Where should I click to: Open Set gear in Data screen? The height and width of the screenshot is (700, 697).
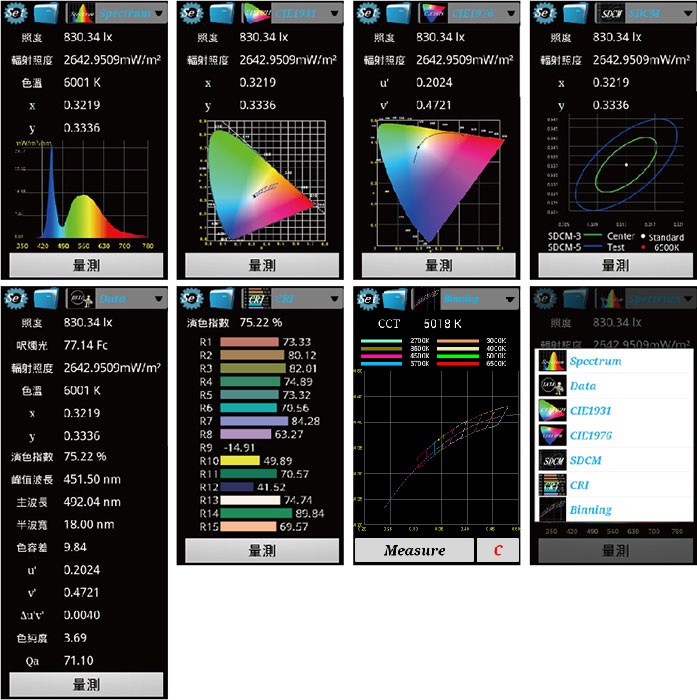(16, 298)
